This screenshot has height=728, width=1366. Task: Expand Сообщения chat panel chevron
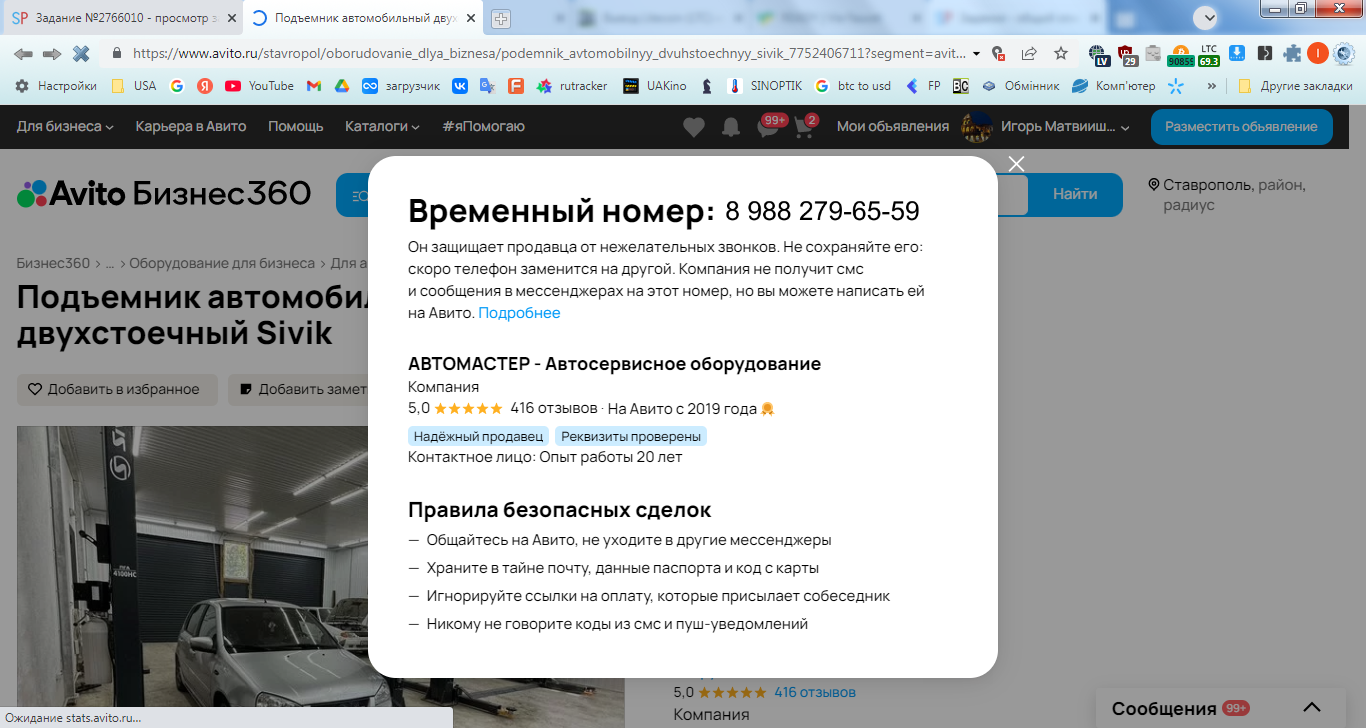click(x=1312, y=708)
